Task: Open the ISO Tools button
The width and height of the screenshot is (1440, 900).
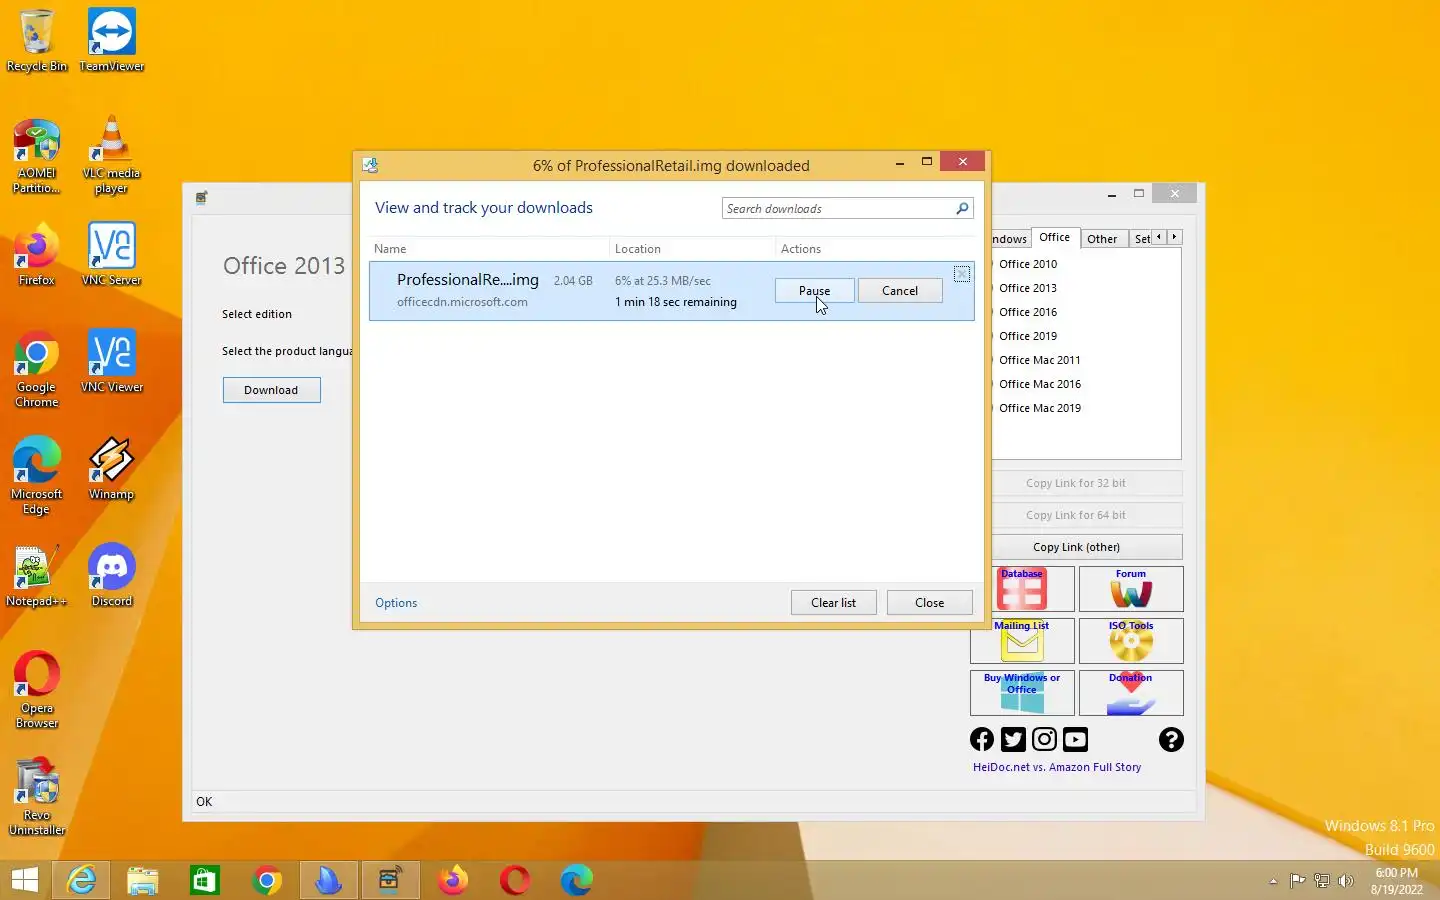Action: (1131, 641)
